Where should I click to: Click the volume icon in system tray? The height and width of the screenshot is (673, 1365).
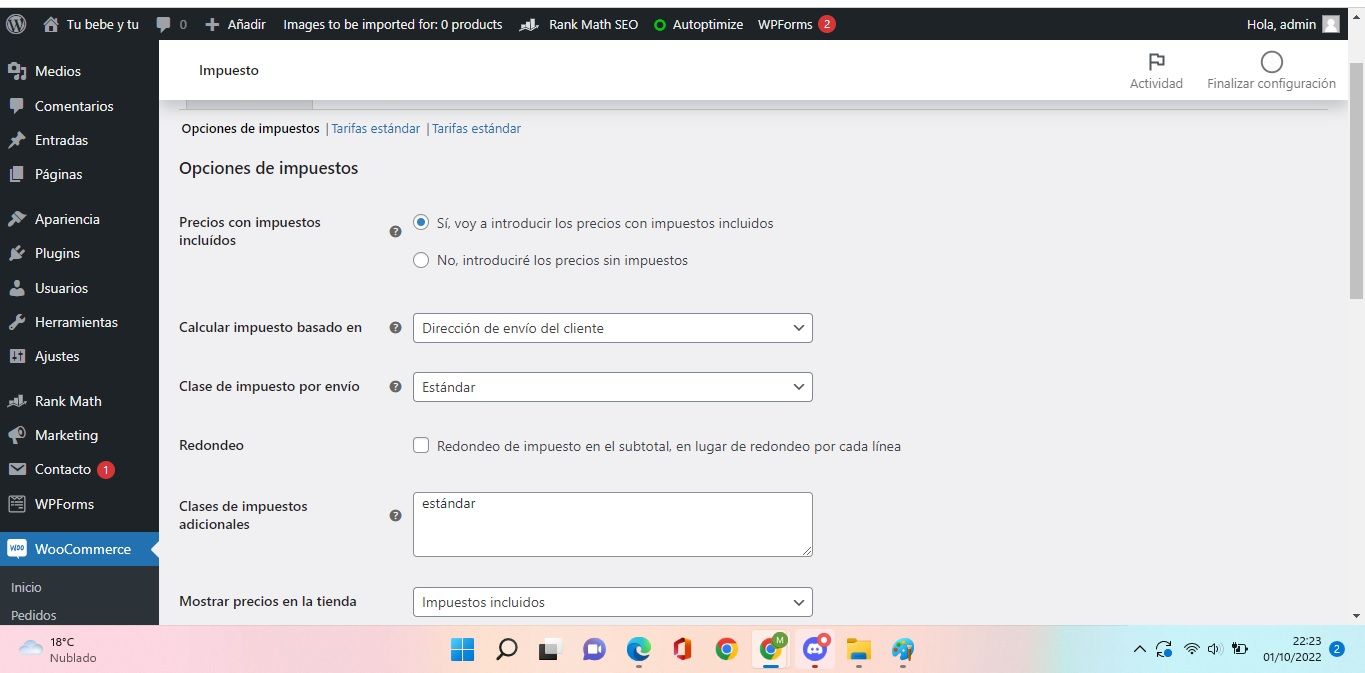click(1215, 650)
